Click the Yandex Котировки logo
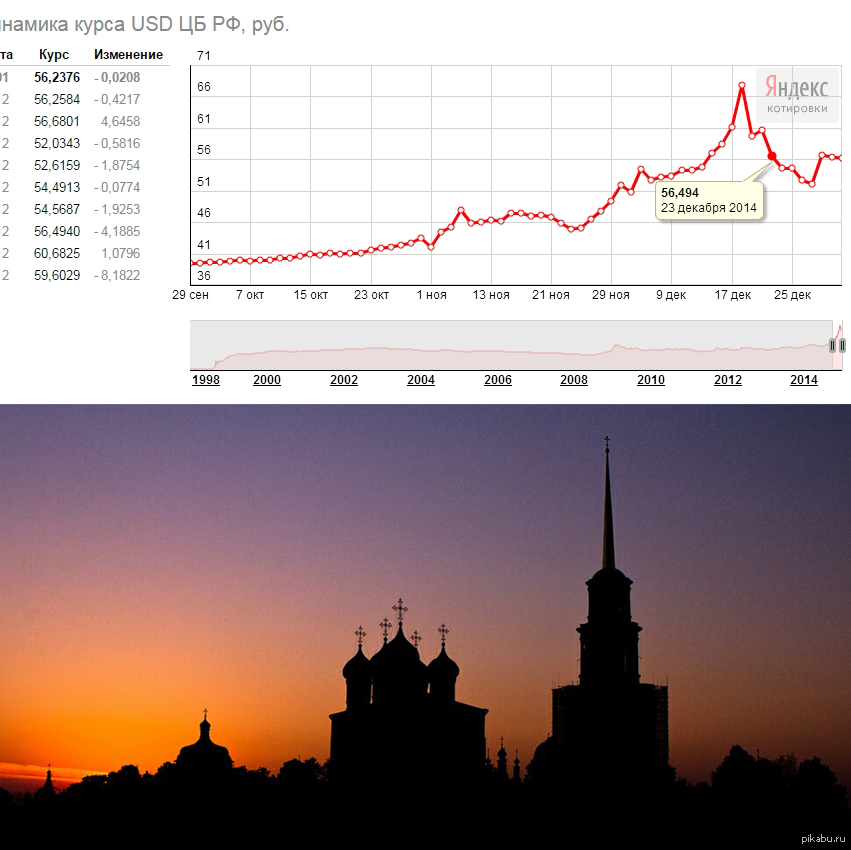Viewport: 851px width, 850px height. [x=797, y=95]
